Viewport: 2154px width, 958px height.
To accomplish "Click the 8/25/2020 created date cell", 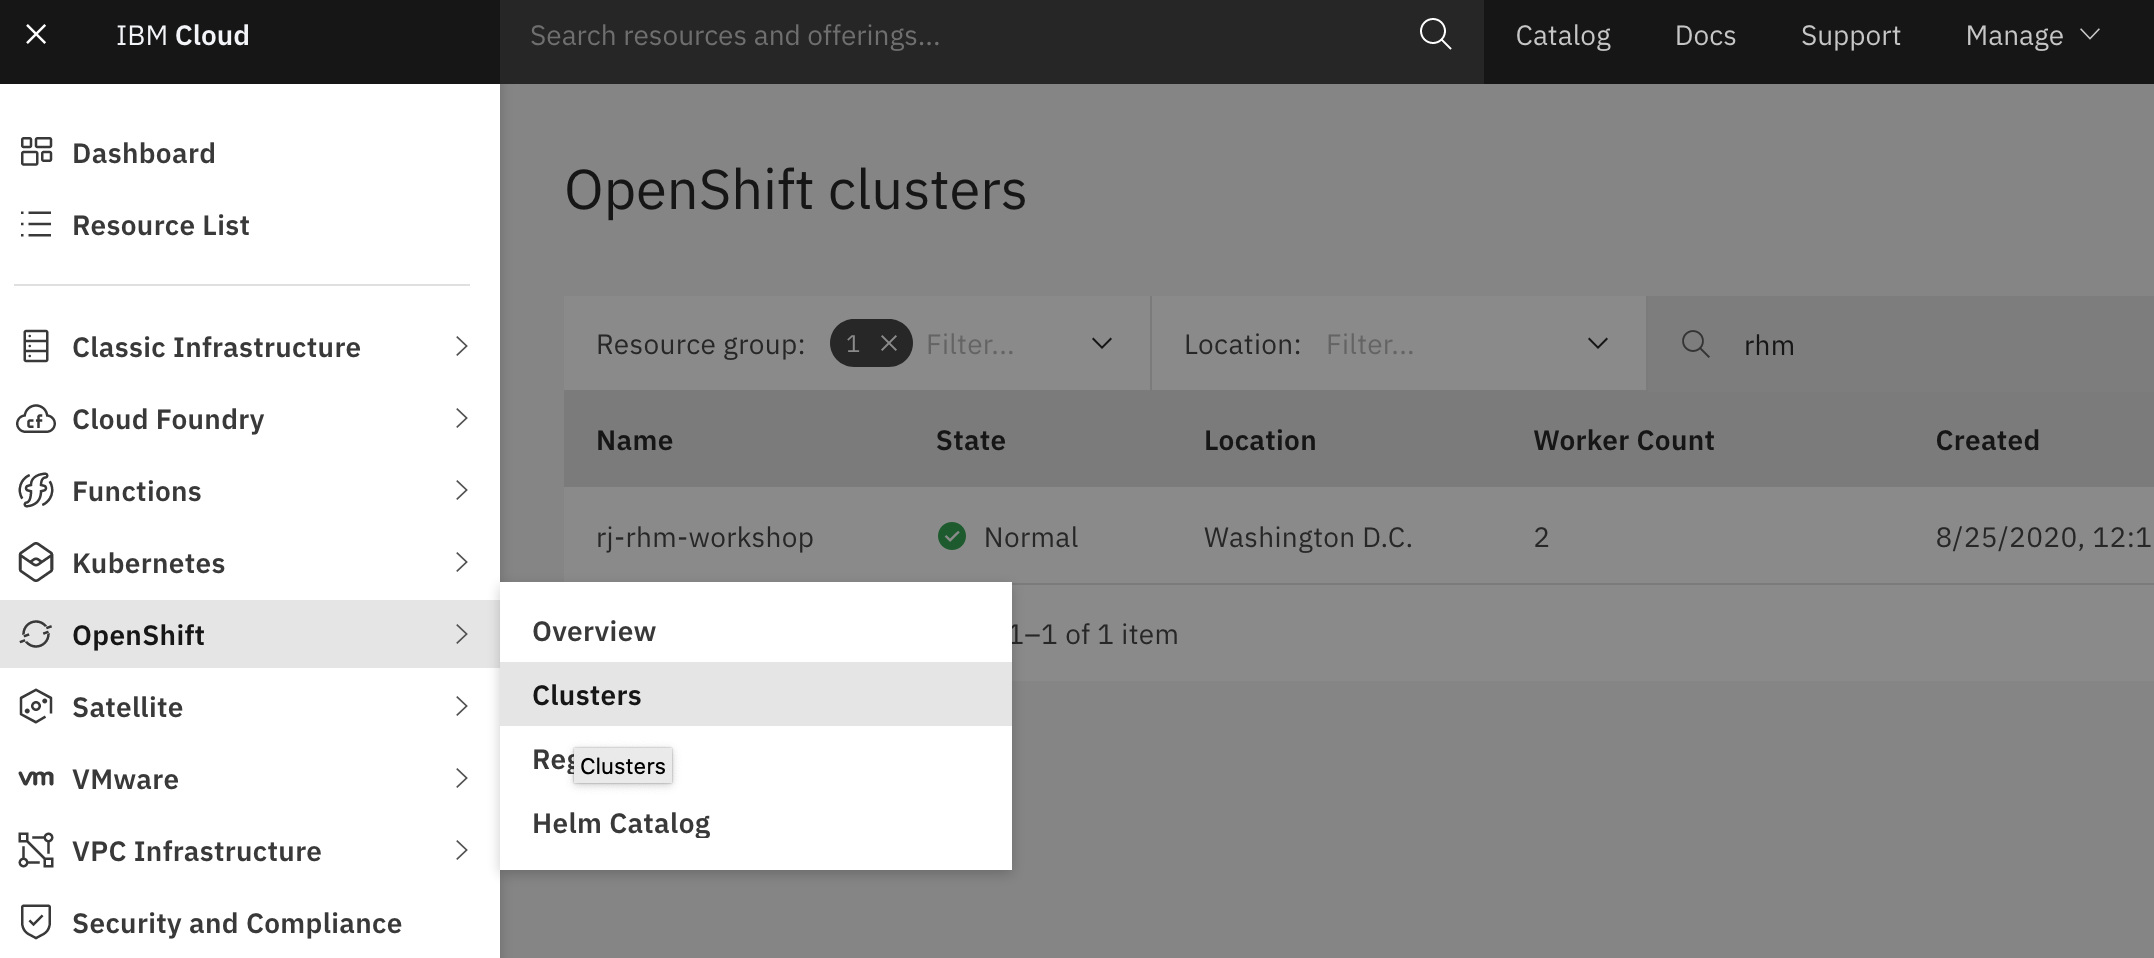I will 2044,537.
